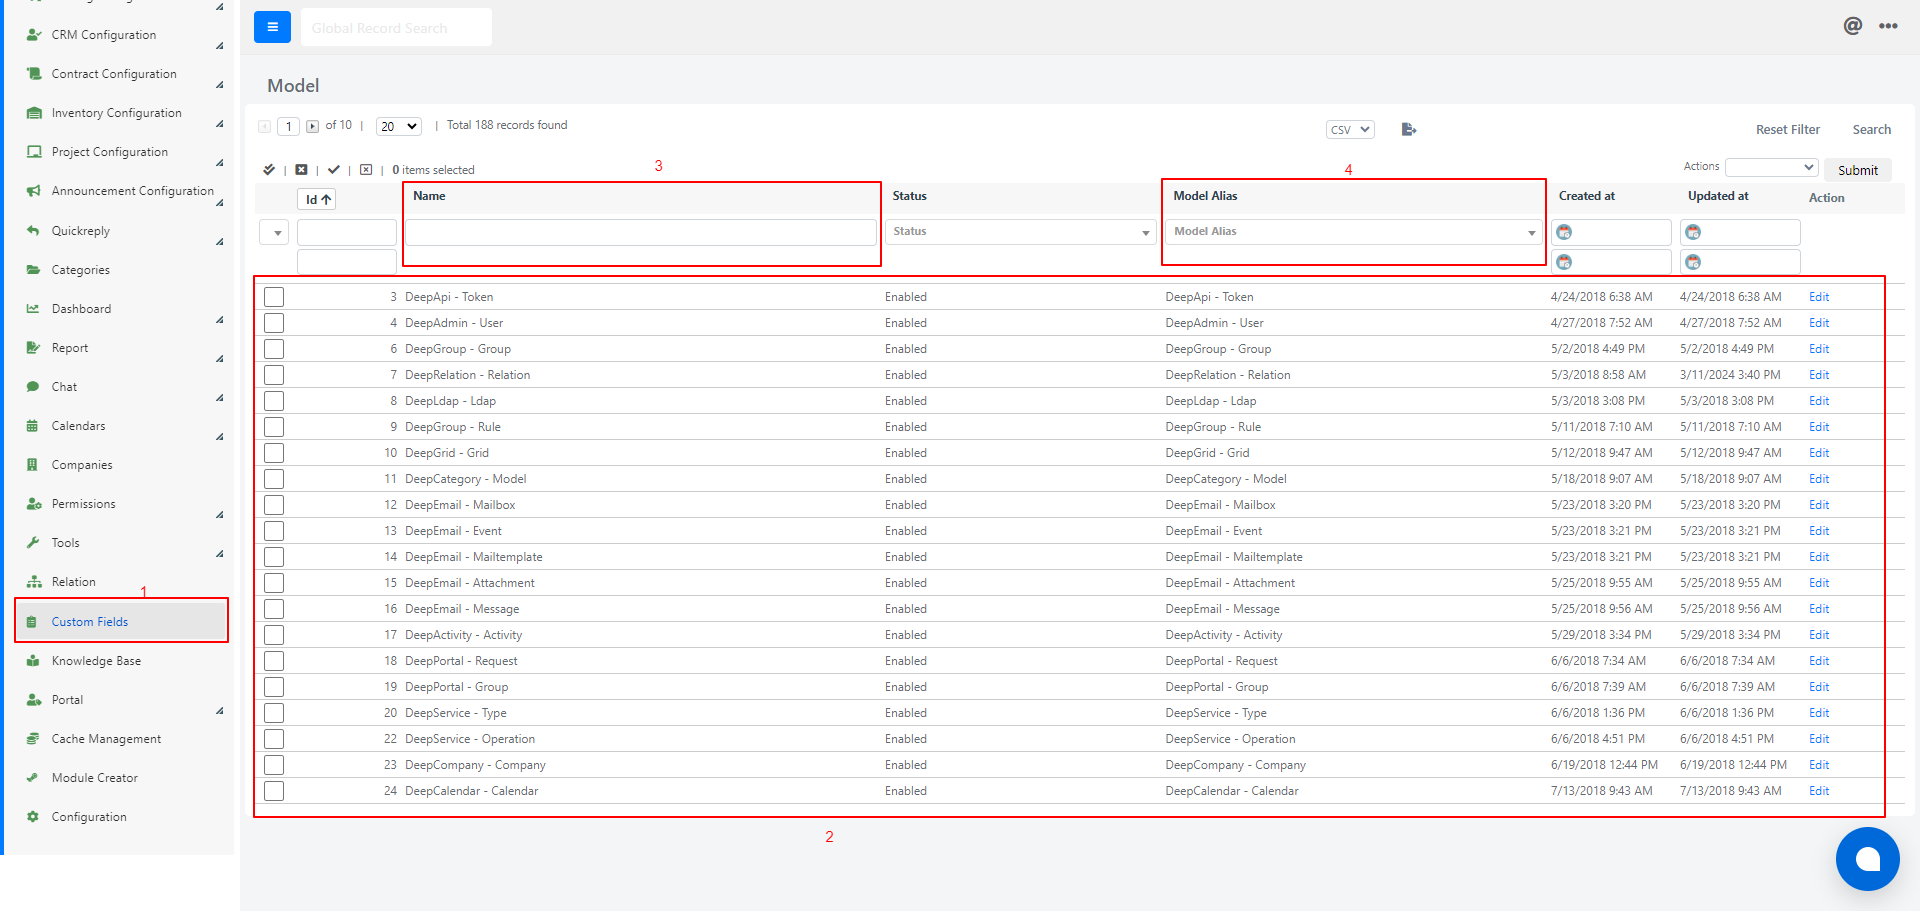Open the upper Created at calendar icon
The height and width of the screenshot is (911, 1920).
coord(1564,232)
